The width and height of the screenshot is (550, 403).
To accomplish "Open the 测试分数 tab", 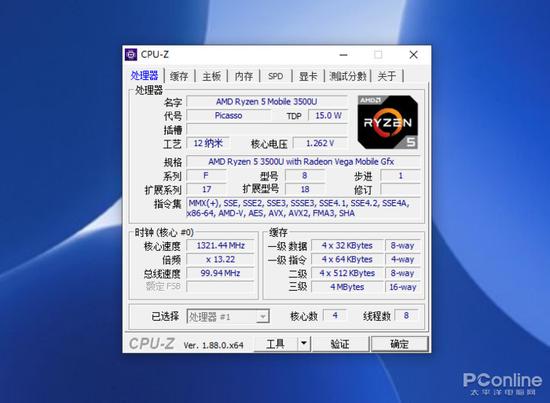I will [x=348, y=76].
